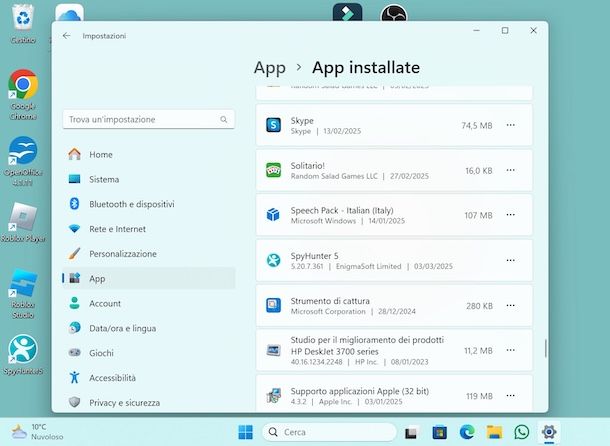Select the App section in sidebar
This screenshot has height=446, width=610.
pos(149,278)
